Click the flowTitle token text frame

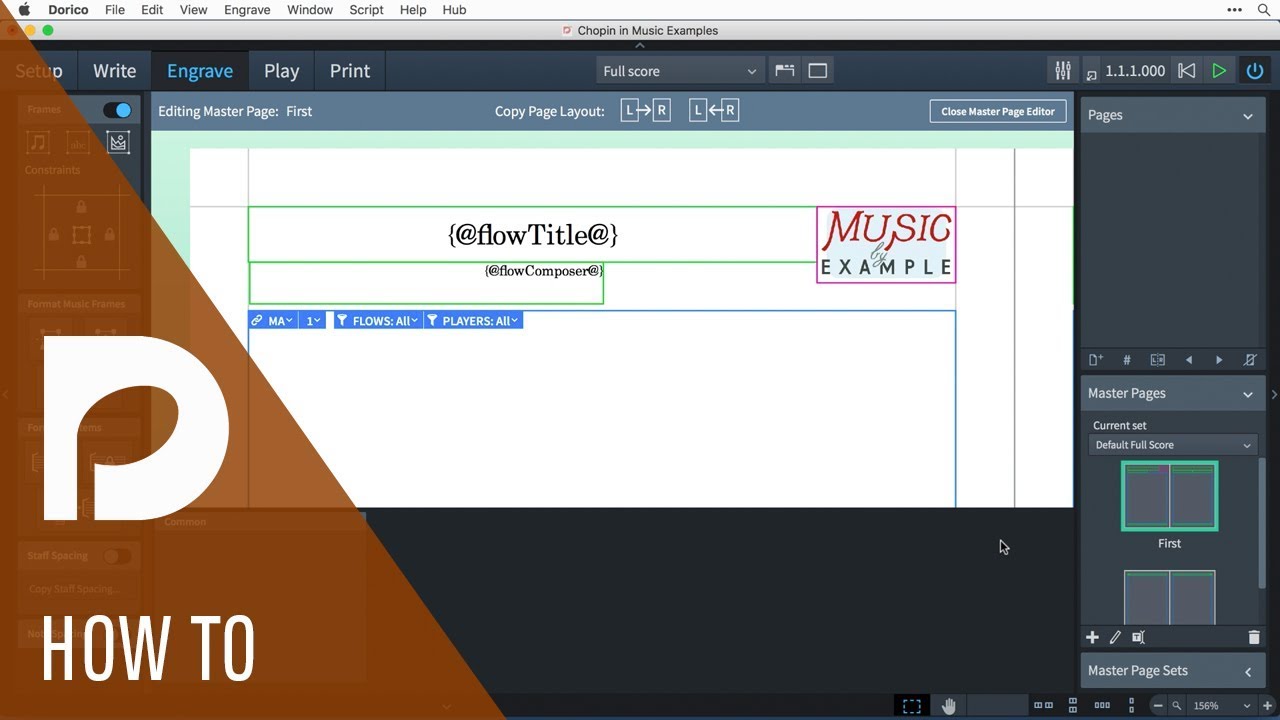(x=533, y=235)
